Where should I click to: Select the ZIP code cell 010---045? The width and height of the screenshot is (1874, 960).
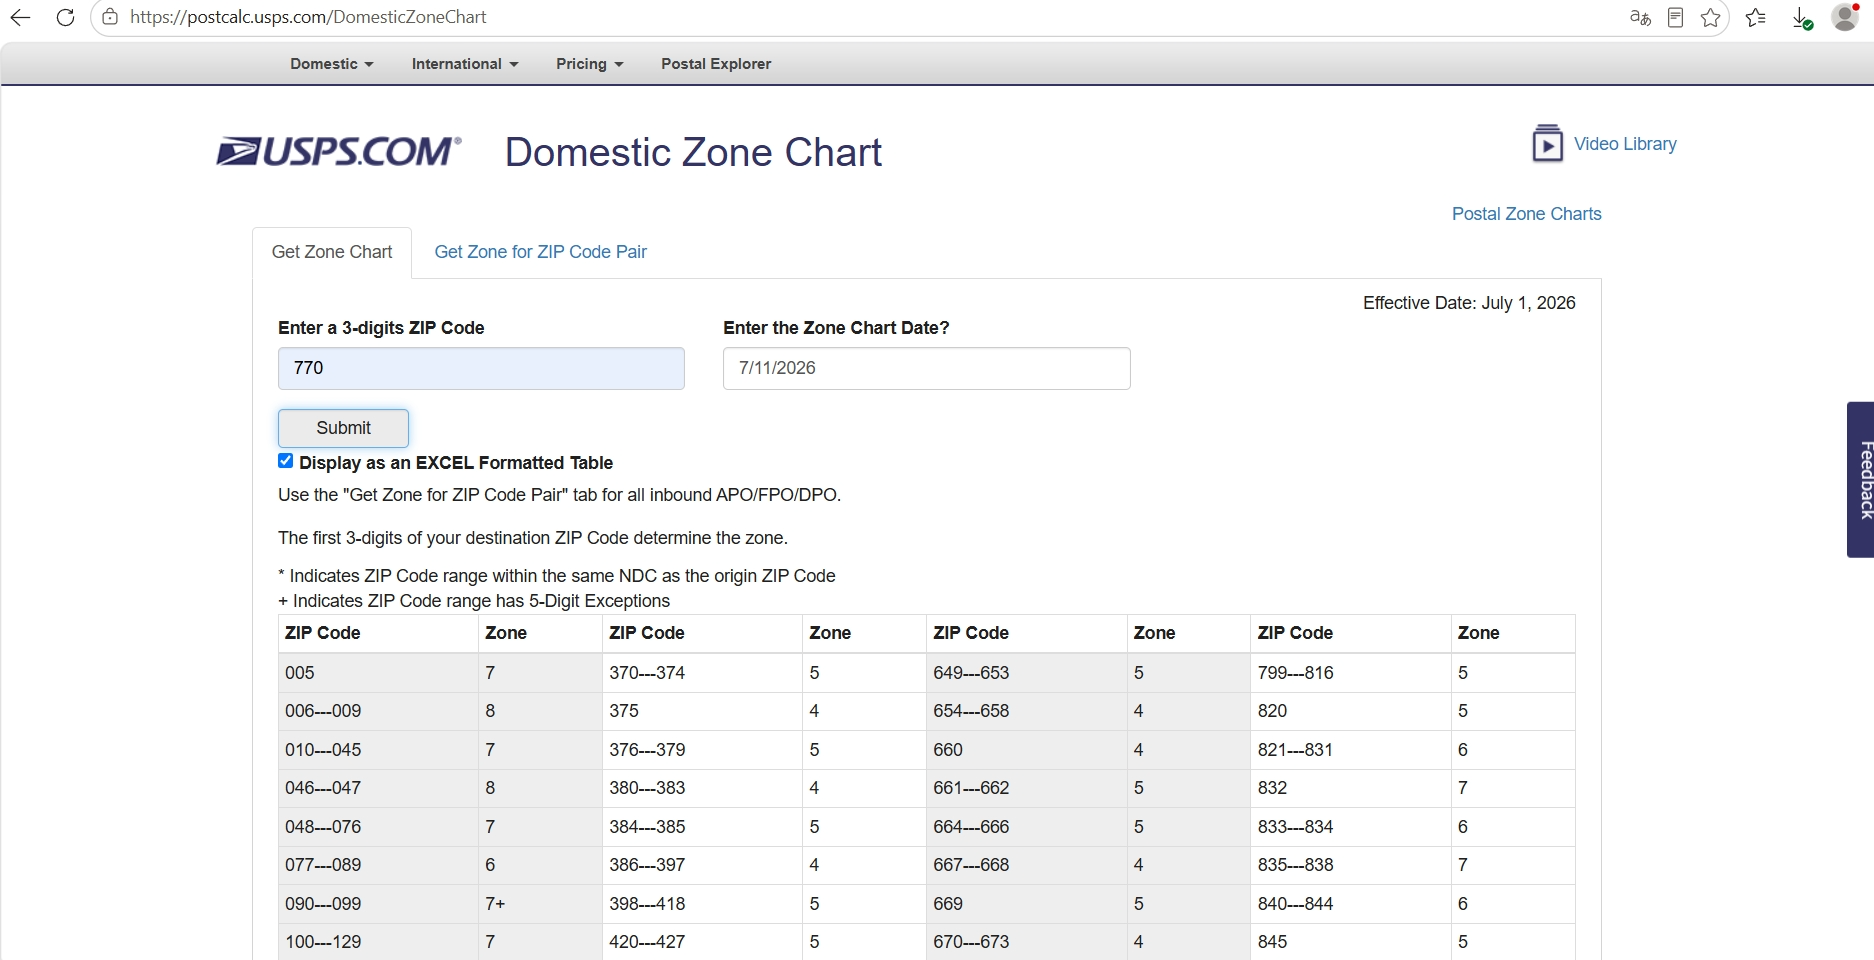pyautogui.click(x=378, y=750)
